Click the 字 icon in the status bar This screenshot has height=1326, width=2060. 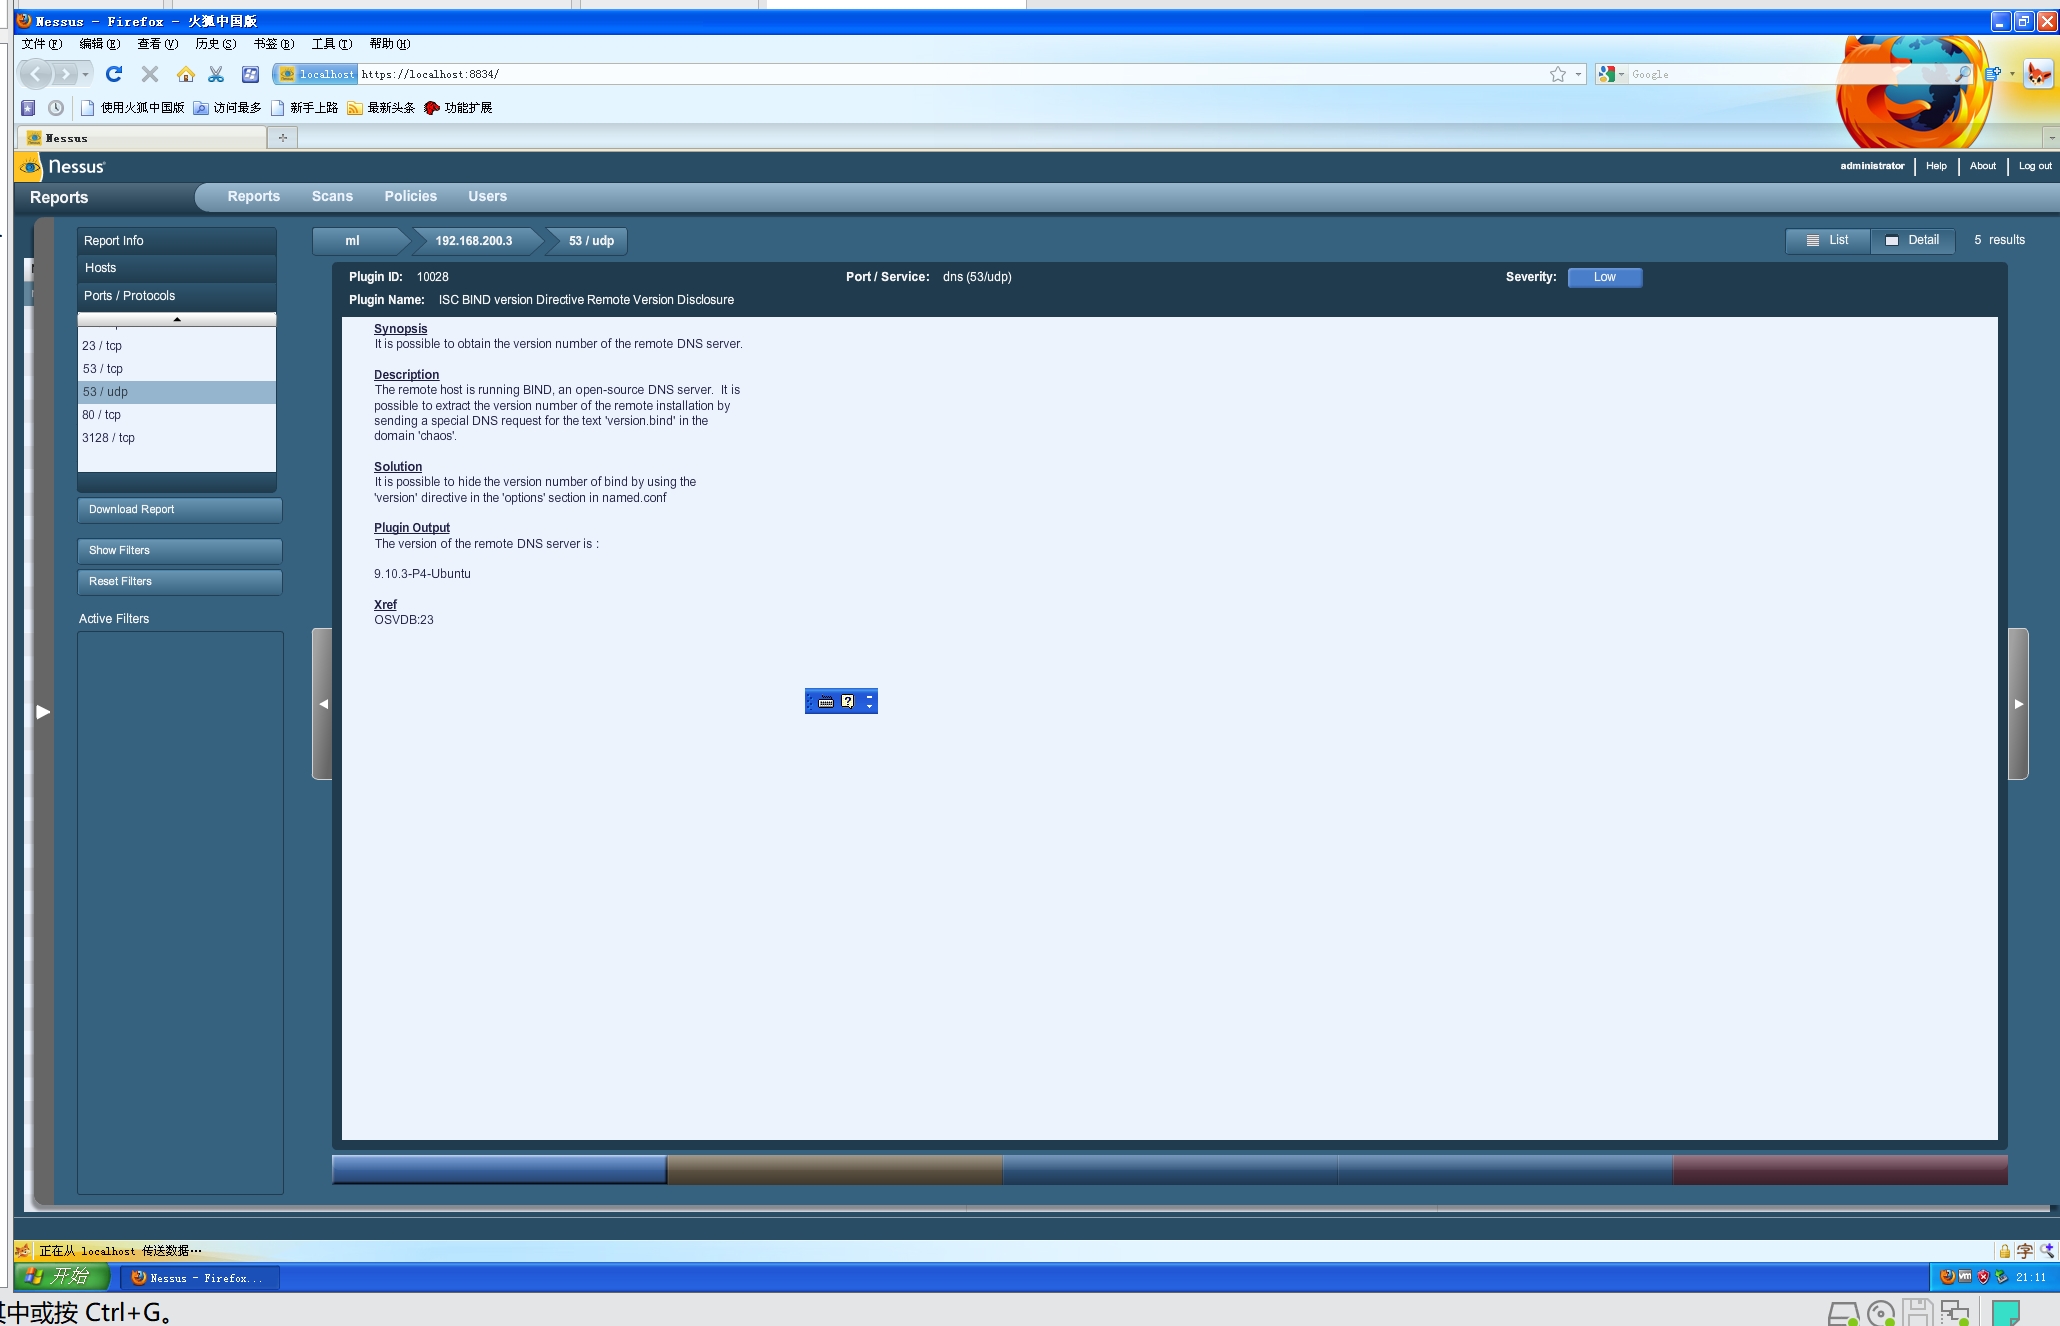coord(2025,1251)
